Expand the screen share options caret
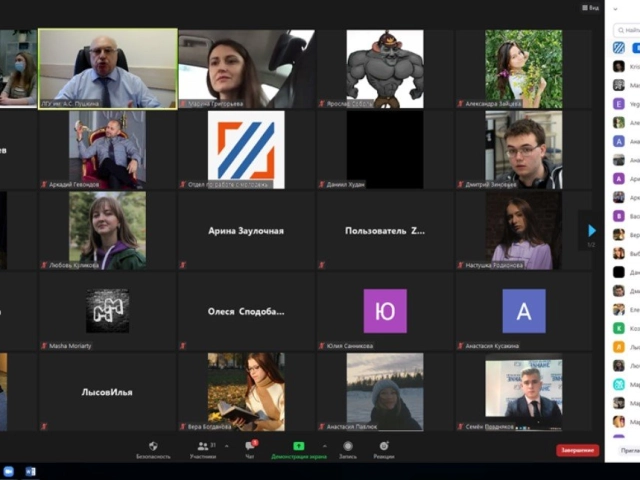Image resolution: width=640 pixels, height=480 pixels. [x=324, y=446]
